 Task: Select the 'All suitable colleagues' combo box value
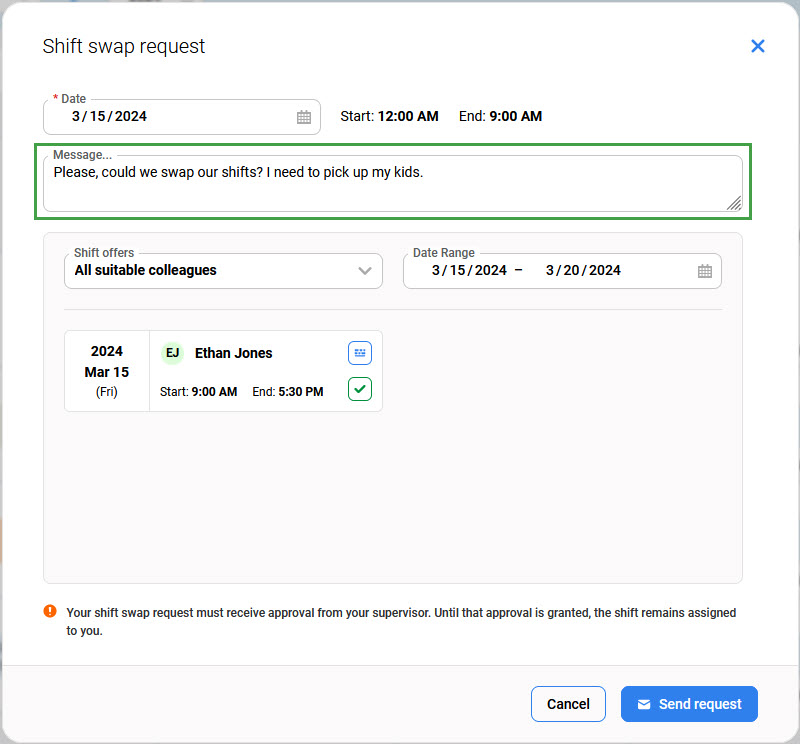pos(146,270)
